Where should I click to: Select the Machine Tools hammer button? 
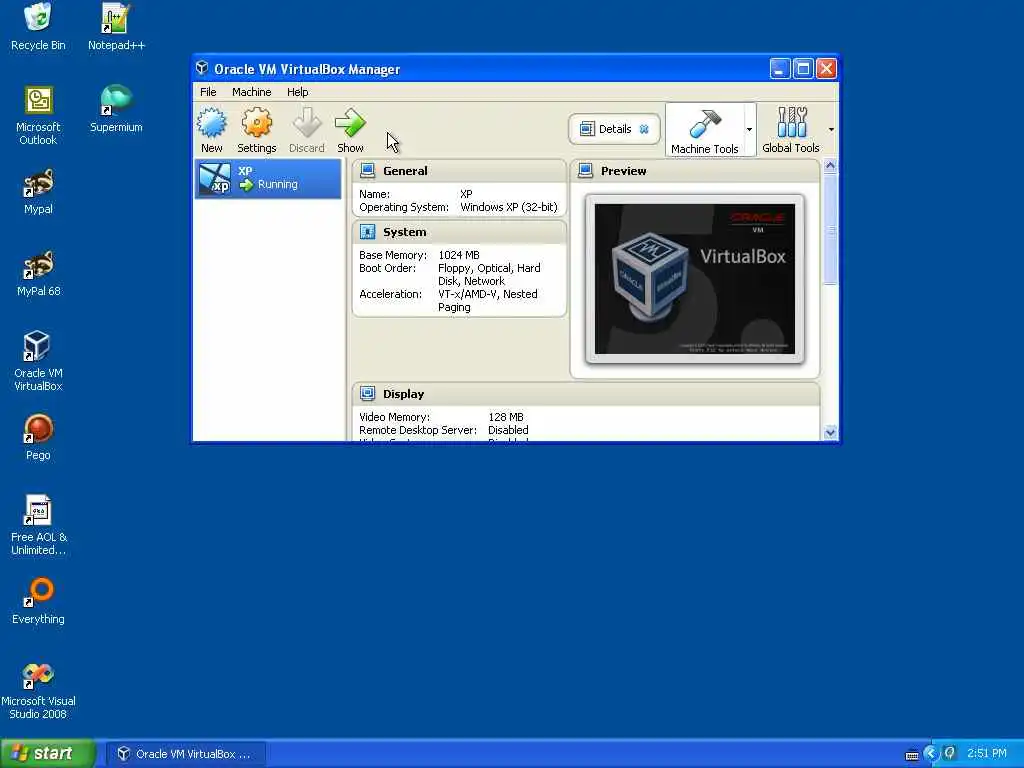705,130
